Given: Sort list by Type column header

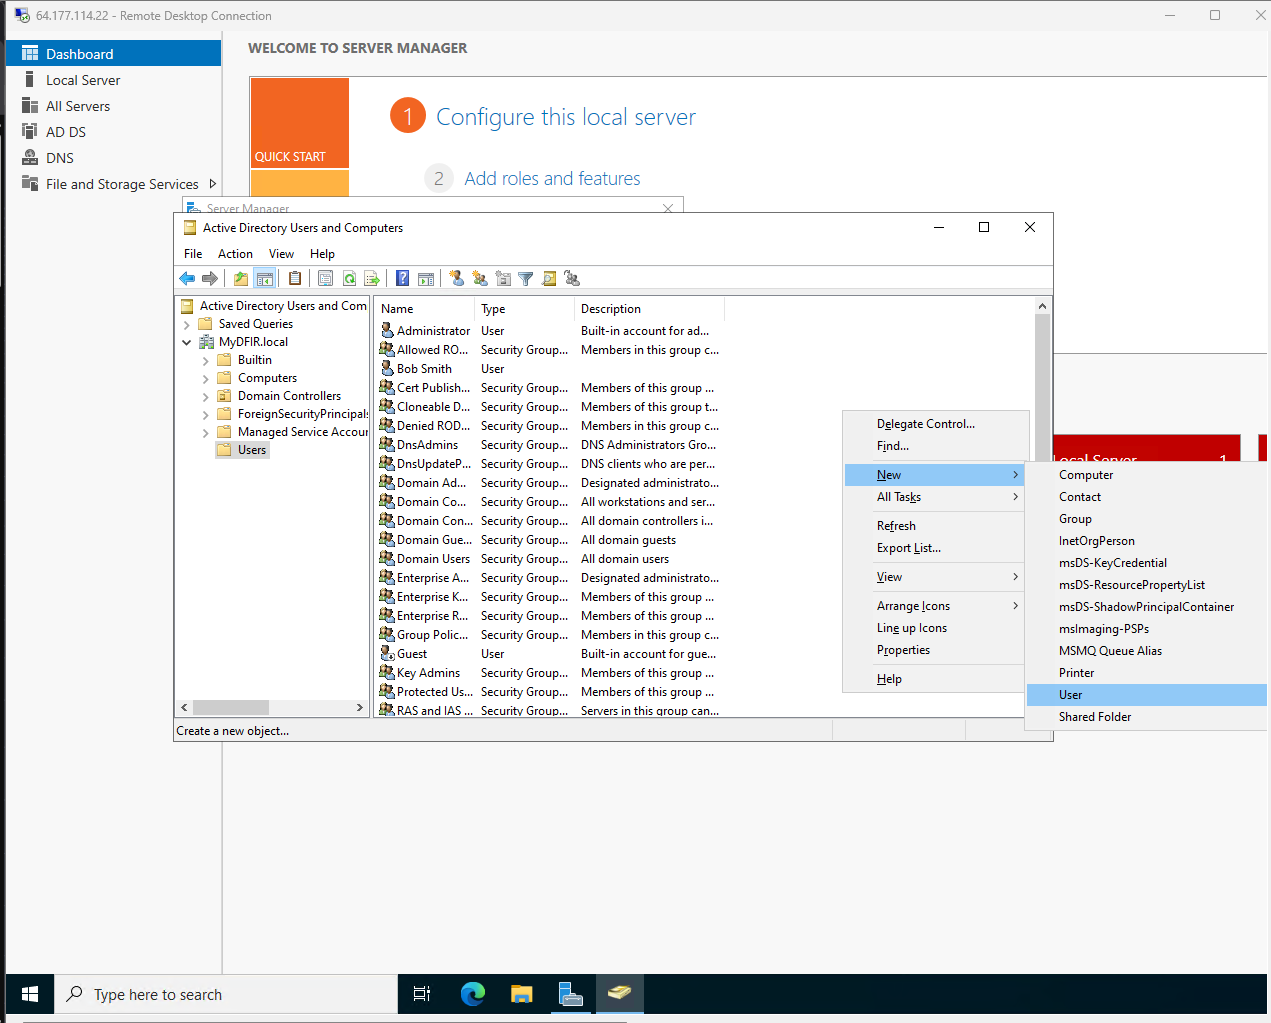Looking at the screenshot, I should [x=524, y=309].
